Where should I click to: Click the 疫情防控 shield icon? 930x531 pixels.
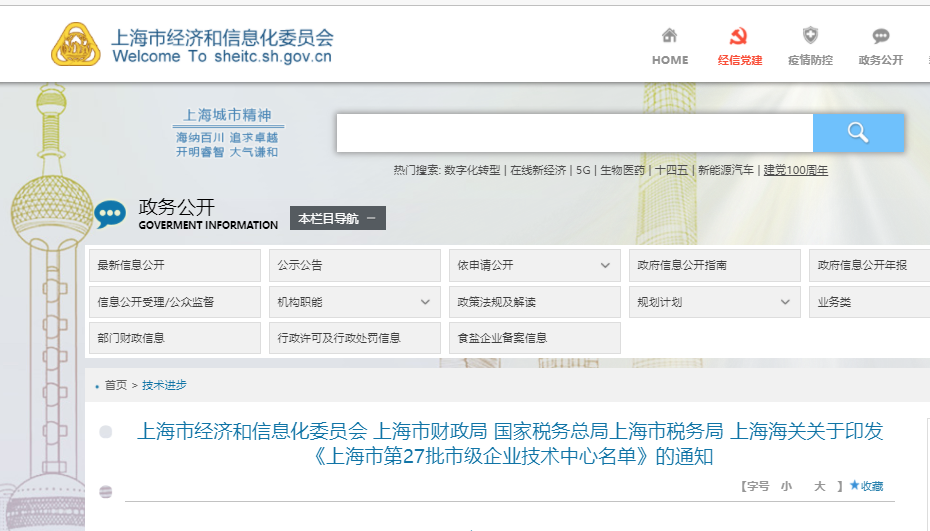click(x=810, y=37)
